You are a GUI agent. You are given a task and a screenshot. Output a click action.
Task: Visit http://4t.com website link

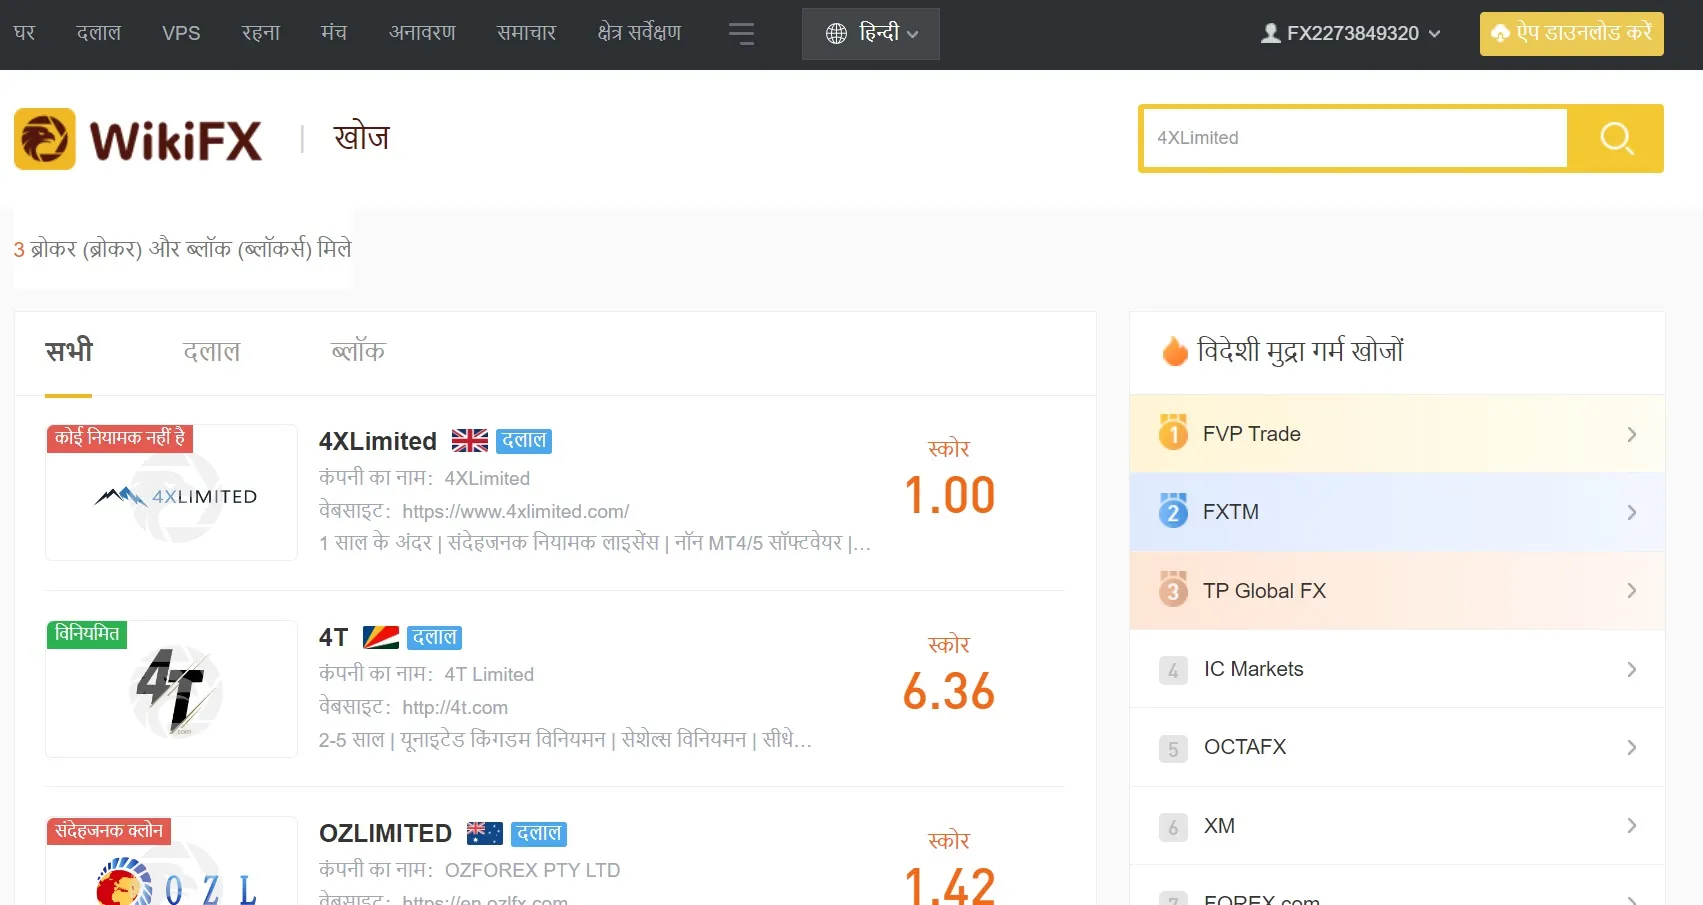(x=455, y=707)
